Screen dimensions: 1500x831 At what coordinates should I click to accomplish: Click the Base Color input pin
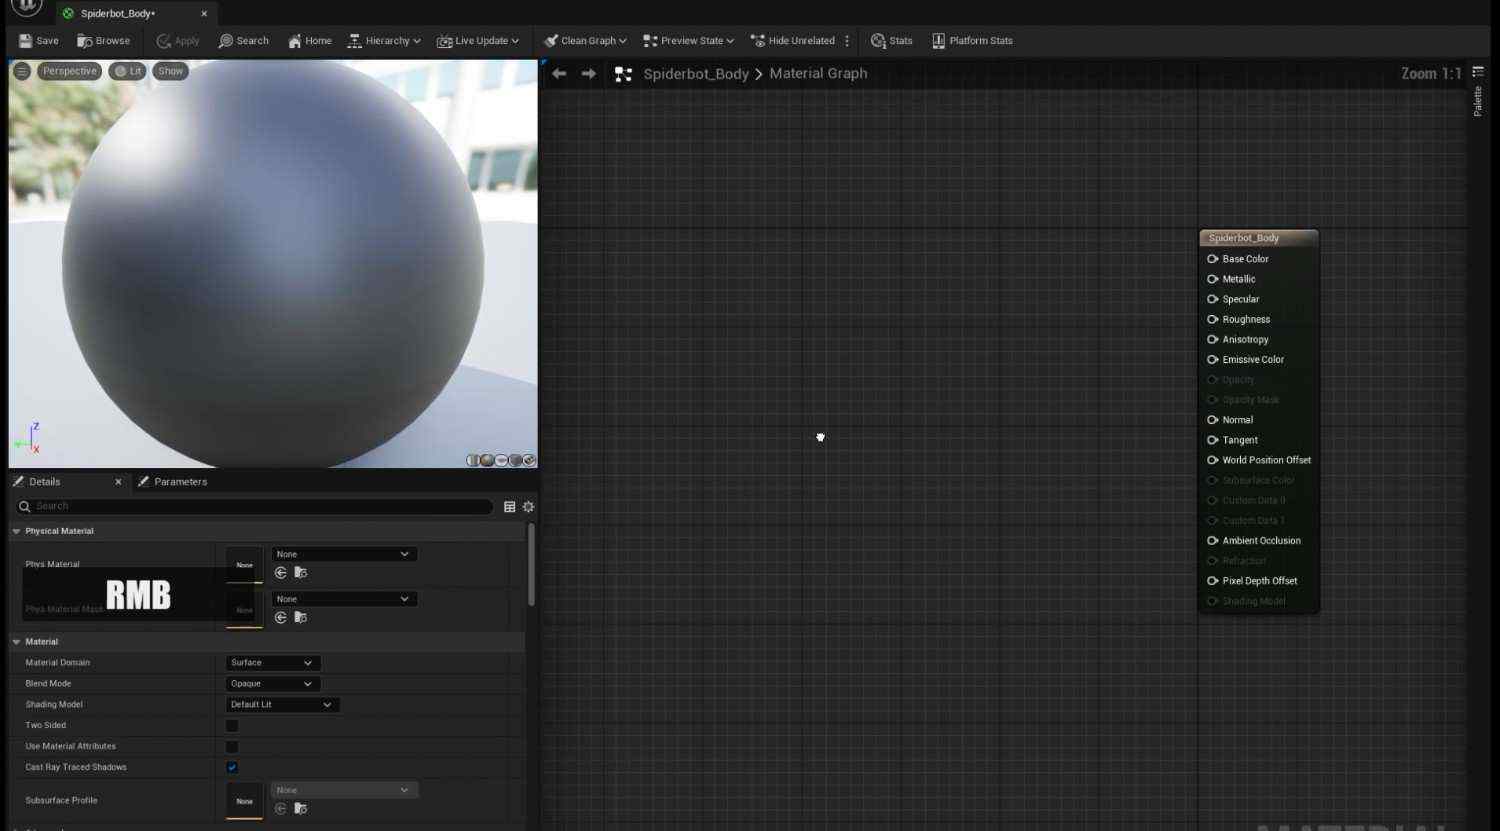(x=1213, y=259)
